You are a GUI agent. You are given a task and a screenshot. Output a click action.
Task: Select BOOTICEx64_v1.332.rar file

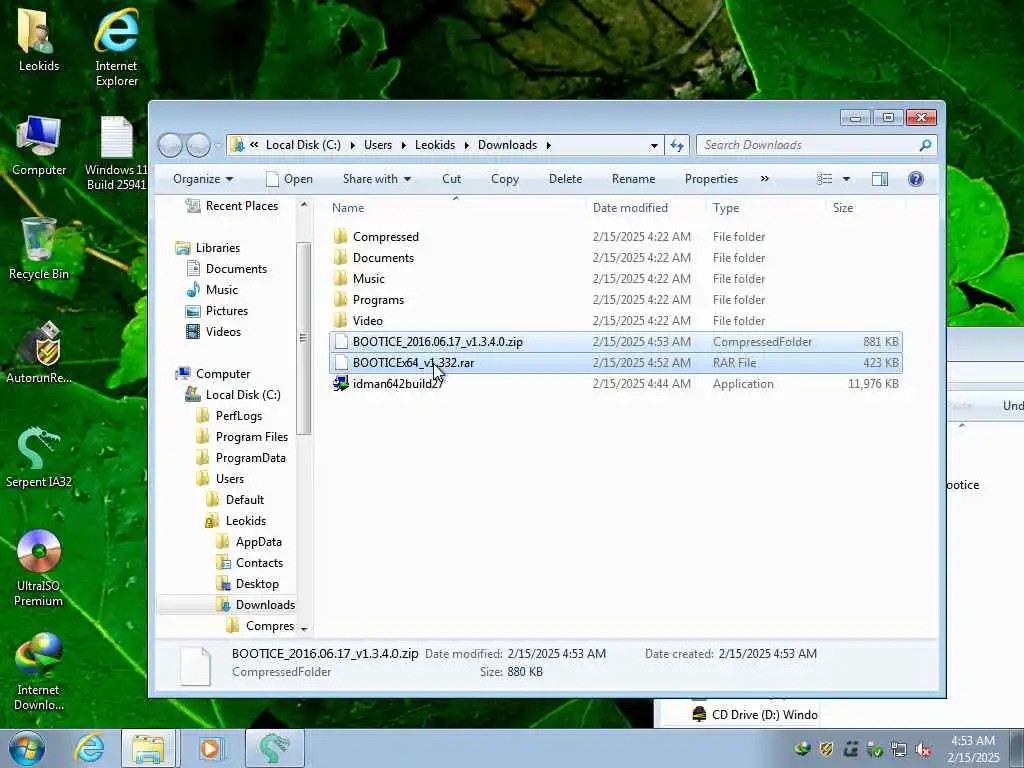pyautogui.click(x=616, y=362)
